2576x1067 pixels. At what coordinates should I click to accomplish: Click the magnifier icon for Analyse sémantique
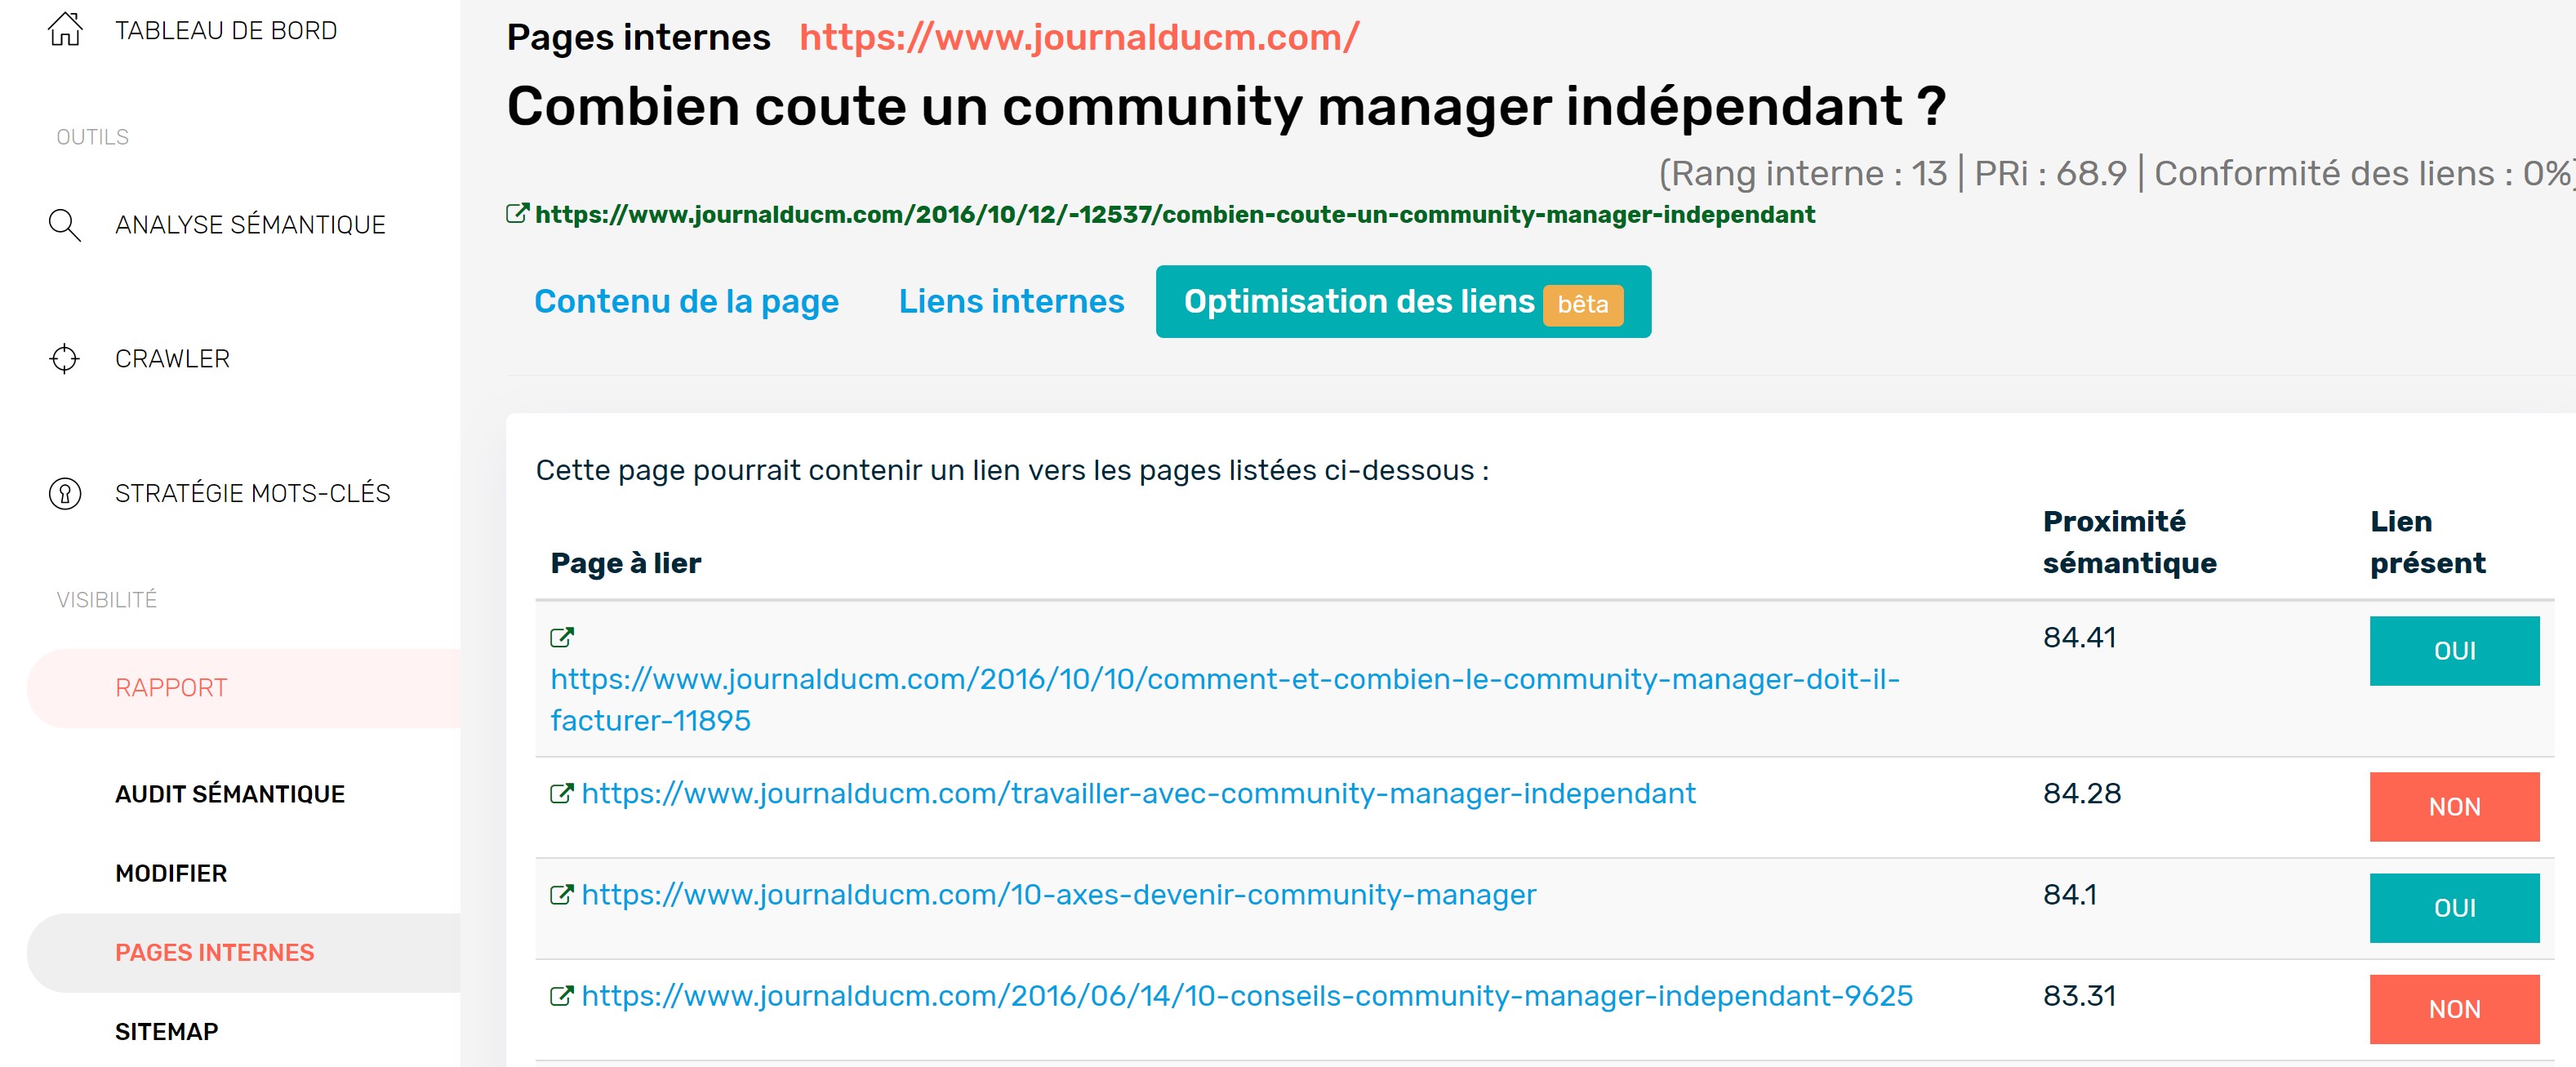pos(65,224)
